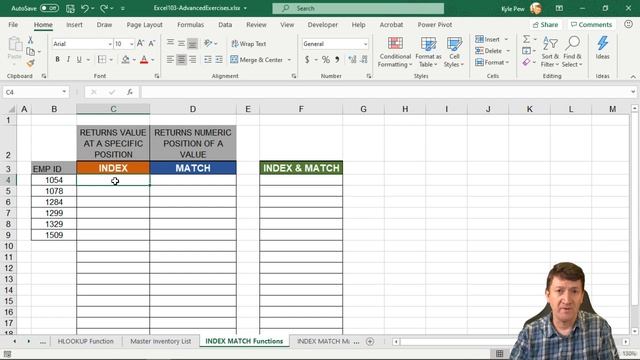This screenshot has height=360, width=640.
Task: Toggle Bottom Align
Action: (192, 43)
